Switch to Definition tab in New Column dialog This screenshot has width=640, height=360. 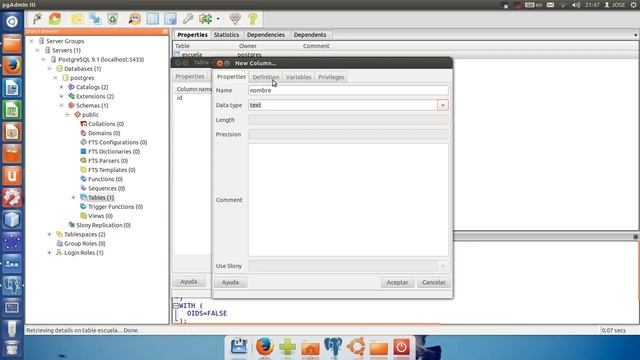coord(266,77)
